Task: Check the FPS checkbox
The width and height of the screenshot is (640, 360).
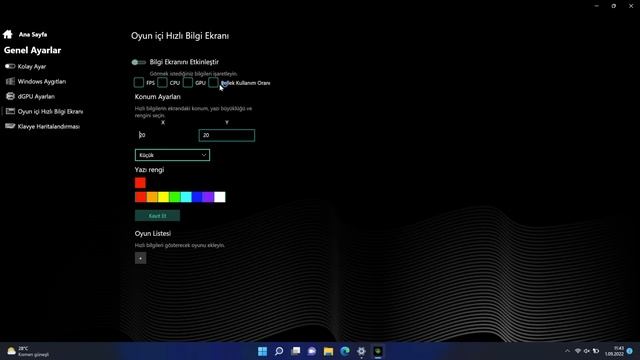Action: pyautogui.click(x=139, y=82)
